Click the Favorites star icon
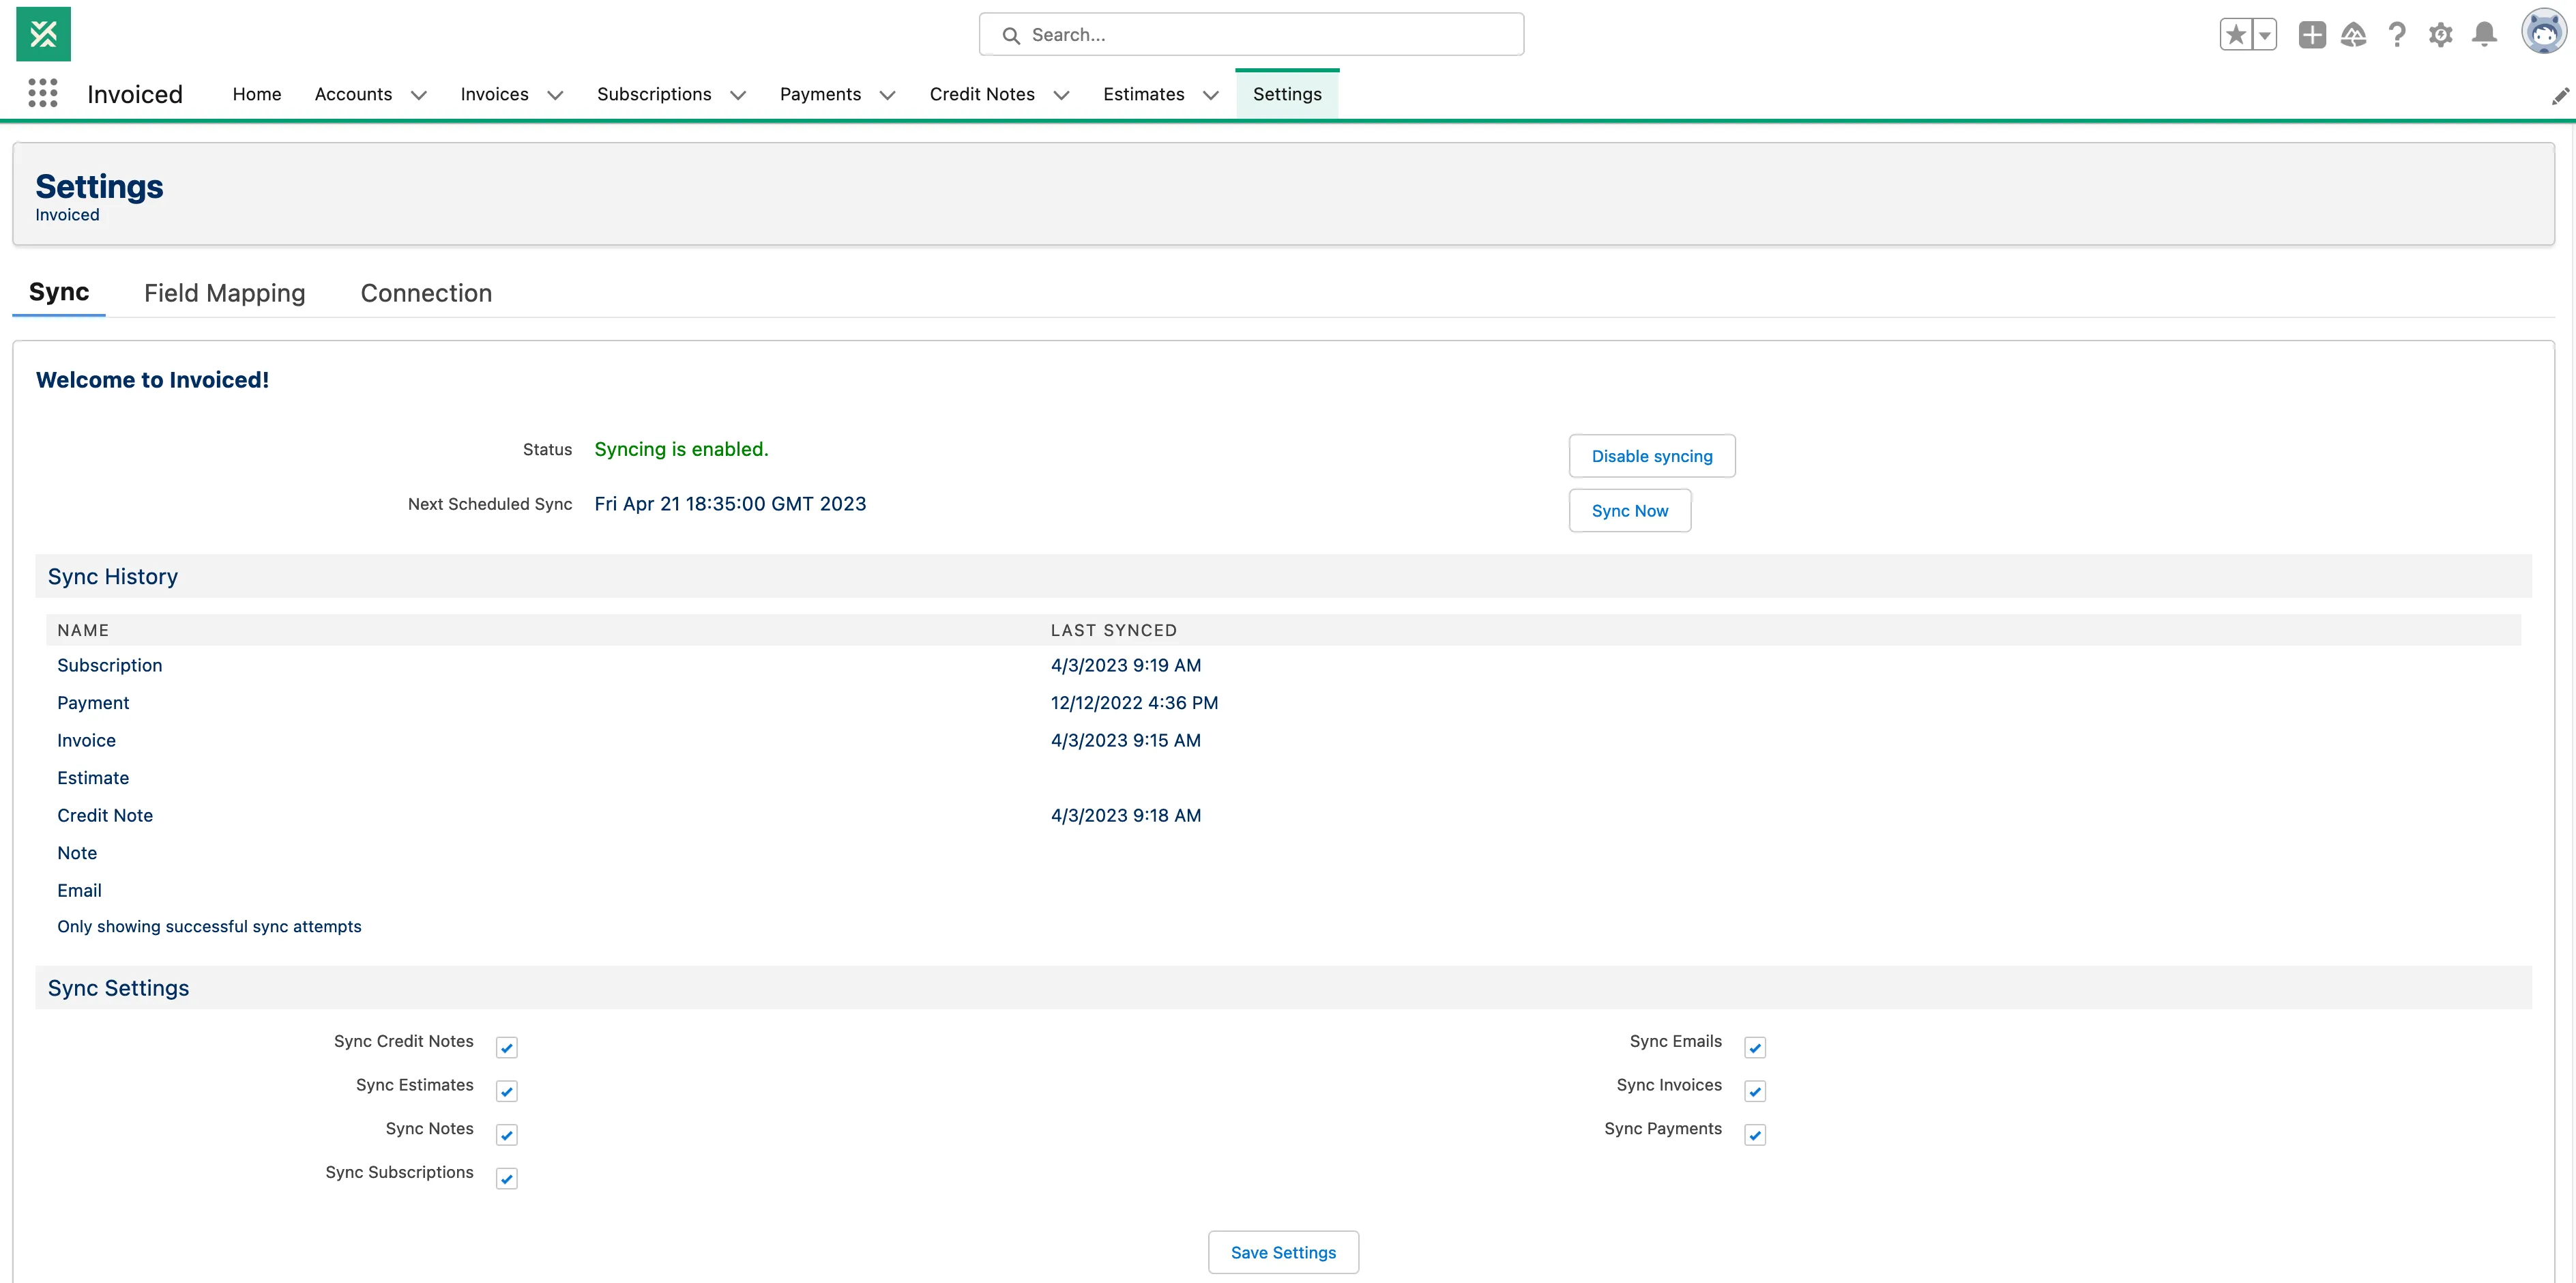2576x1283 pixels. click(x=2236, y=35)
